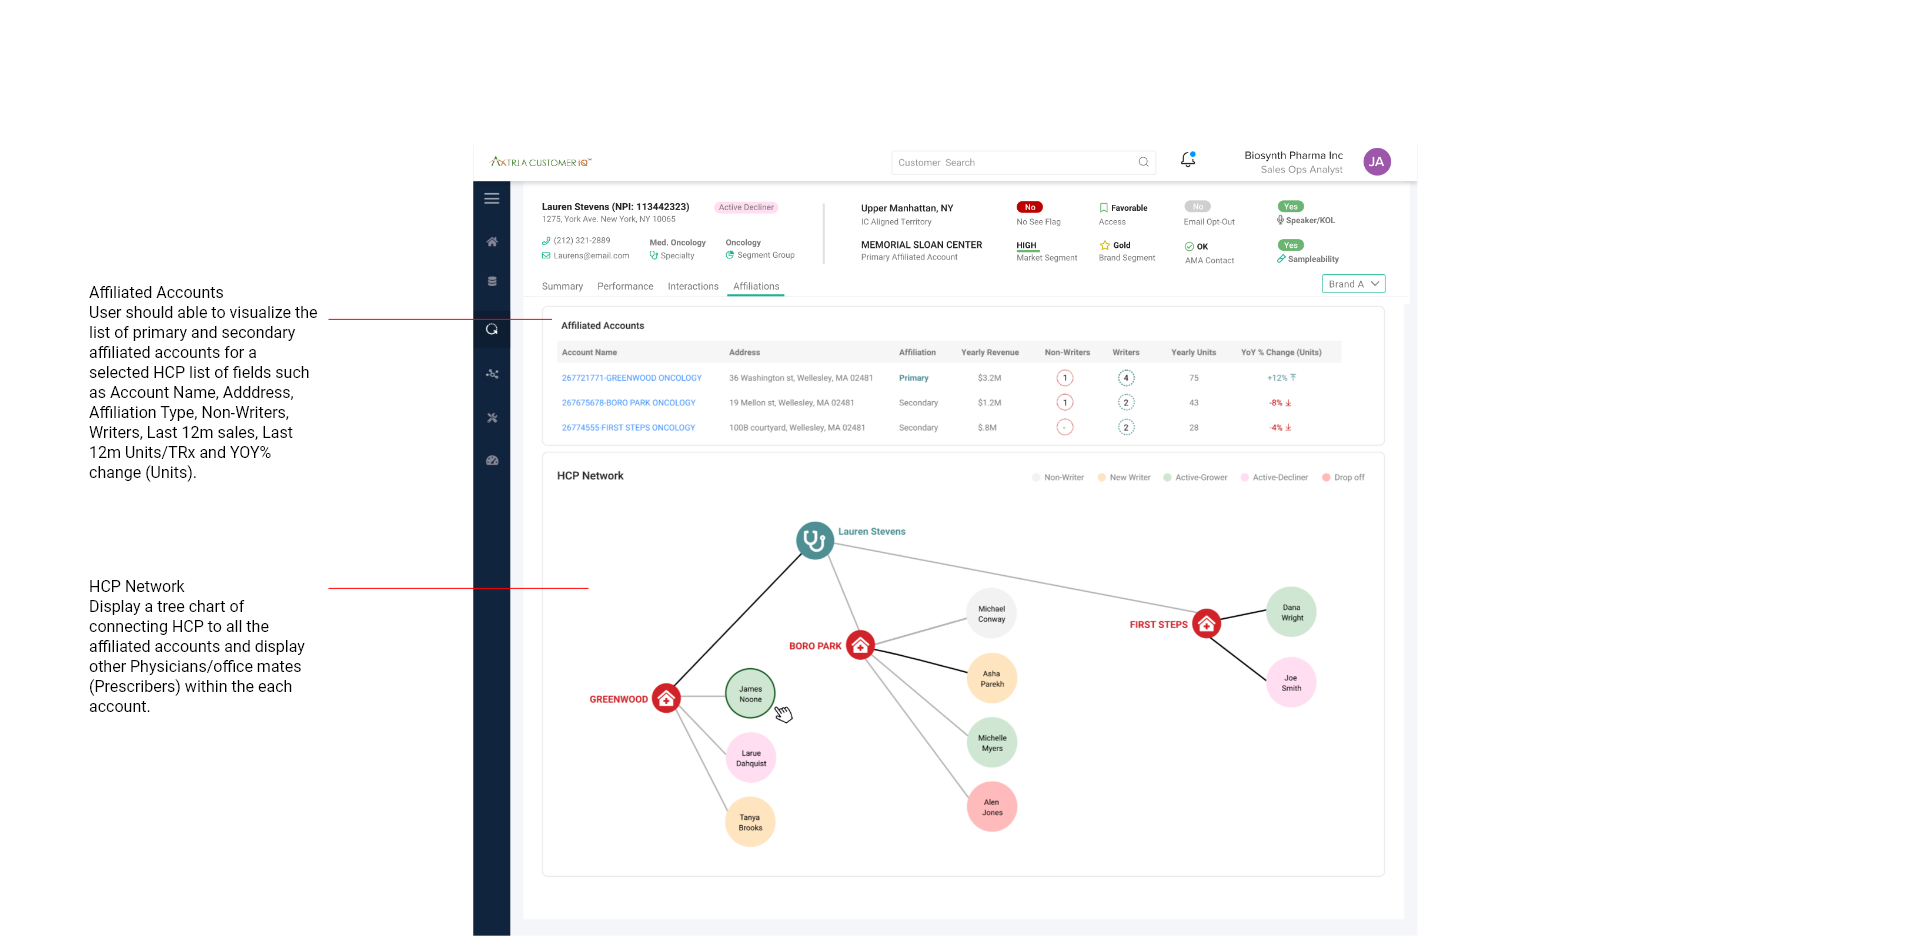Toggle the Email Opt-Out 'No' pill
The image size is (1920, 947).
pyautogui.click(x=1197, y=207)
